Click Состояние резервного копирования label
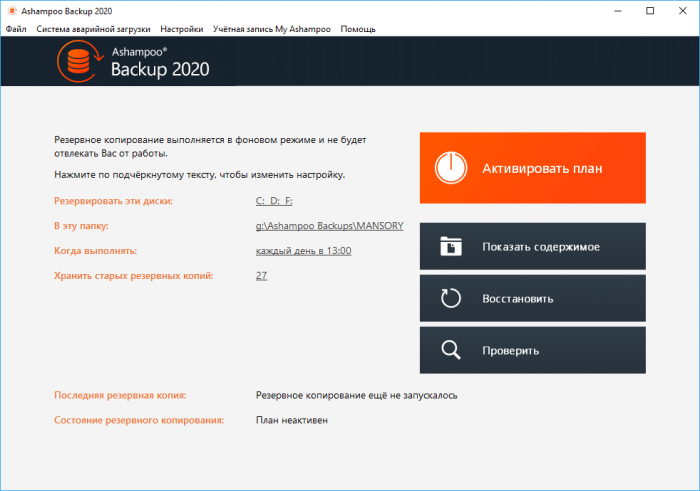The height and width of the screenshot is (491, 700). point(139,420)
